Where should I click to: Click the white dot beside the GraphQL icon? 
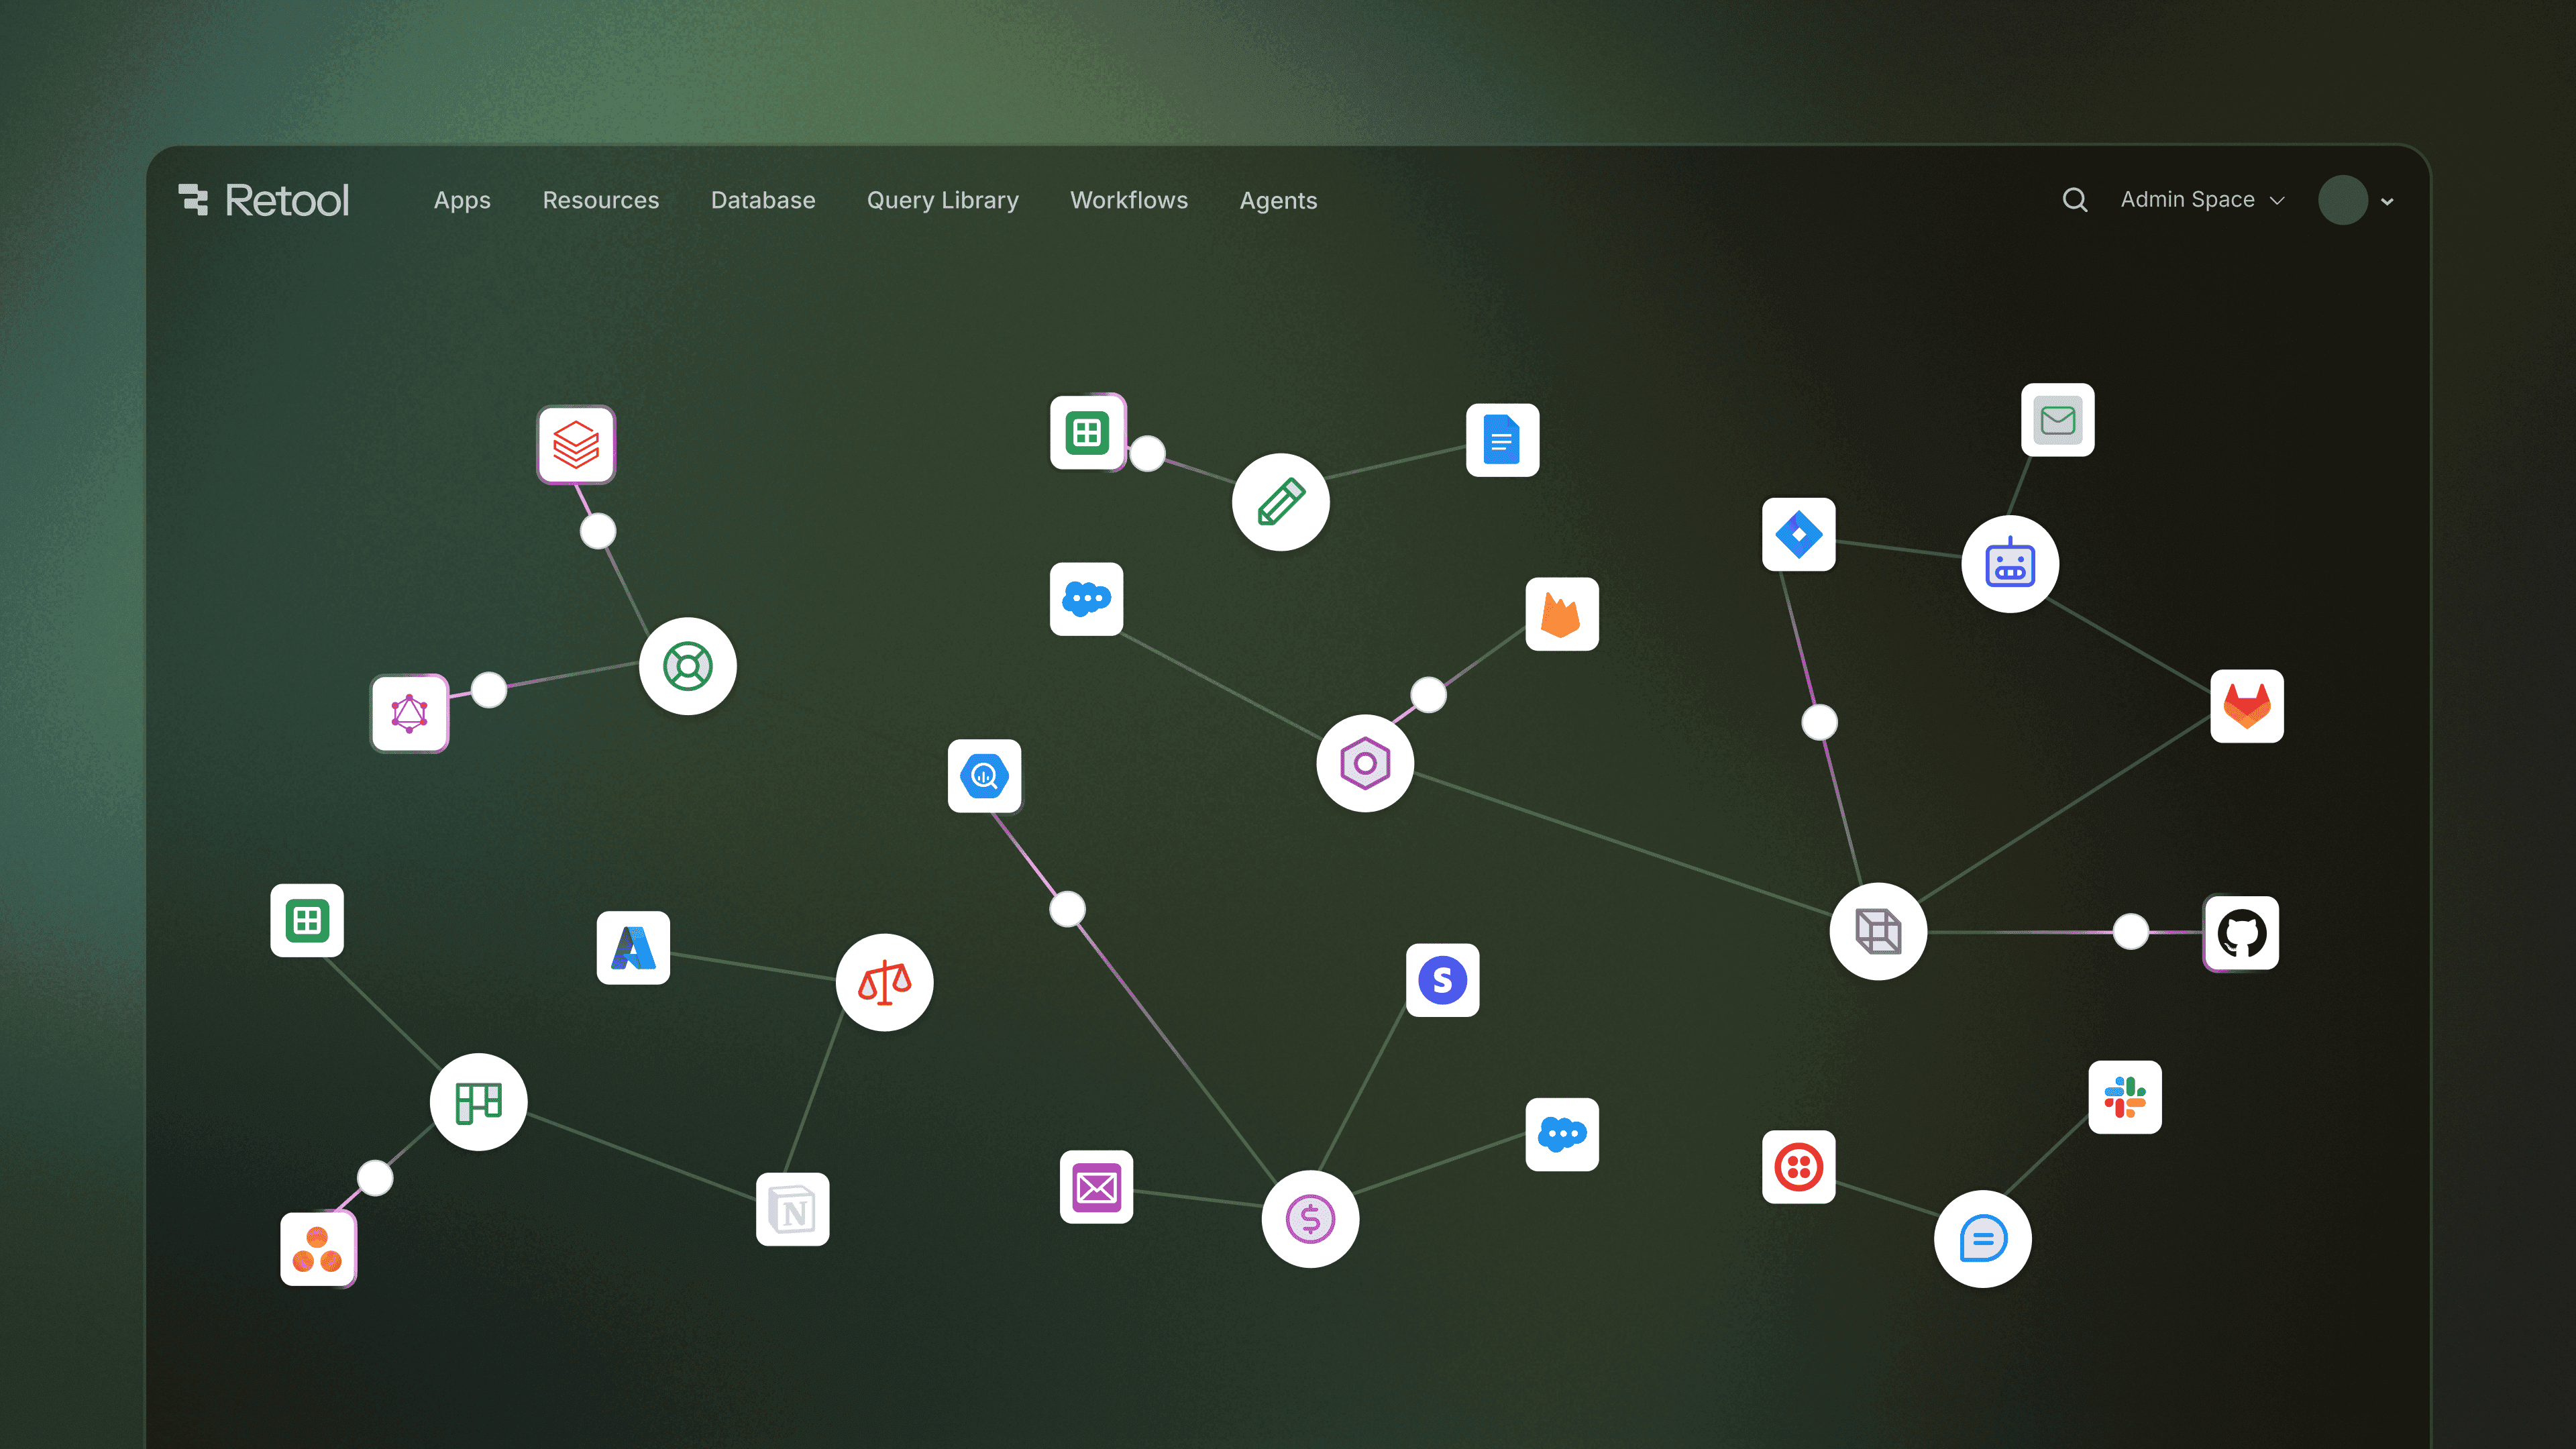[x=489, y=689]
